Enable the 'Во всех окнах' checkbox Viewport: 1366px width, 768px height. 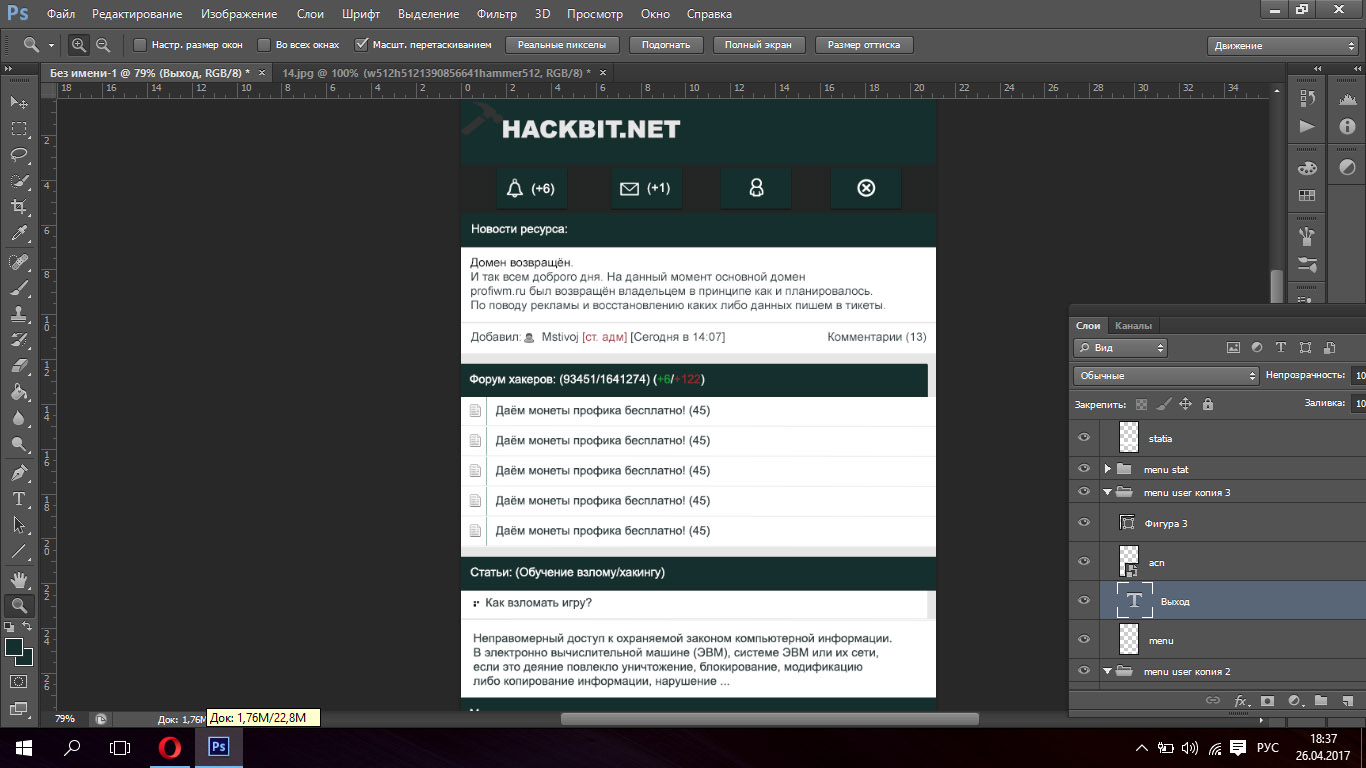pos(264,45)
